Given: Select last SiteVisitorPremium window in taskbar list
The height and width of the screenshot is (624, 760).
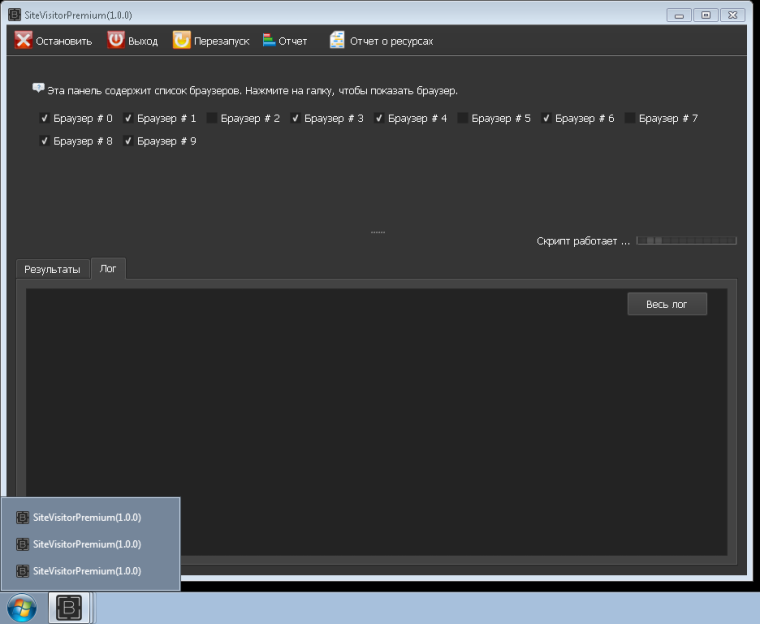Looking at the screenshot, I should coord(87,570).
